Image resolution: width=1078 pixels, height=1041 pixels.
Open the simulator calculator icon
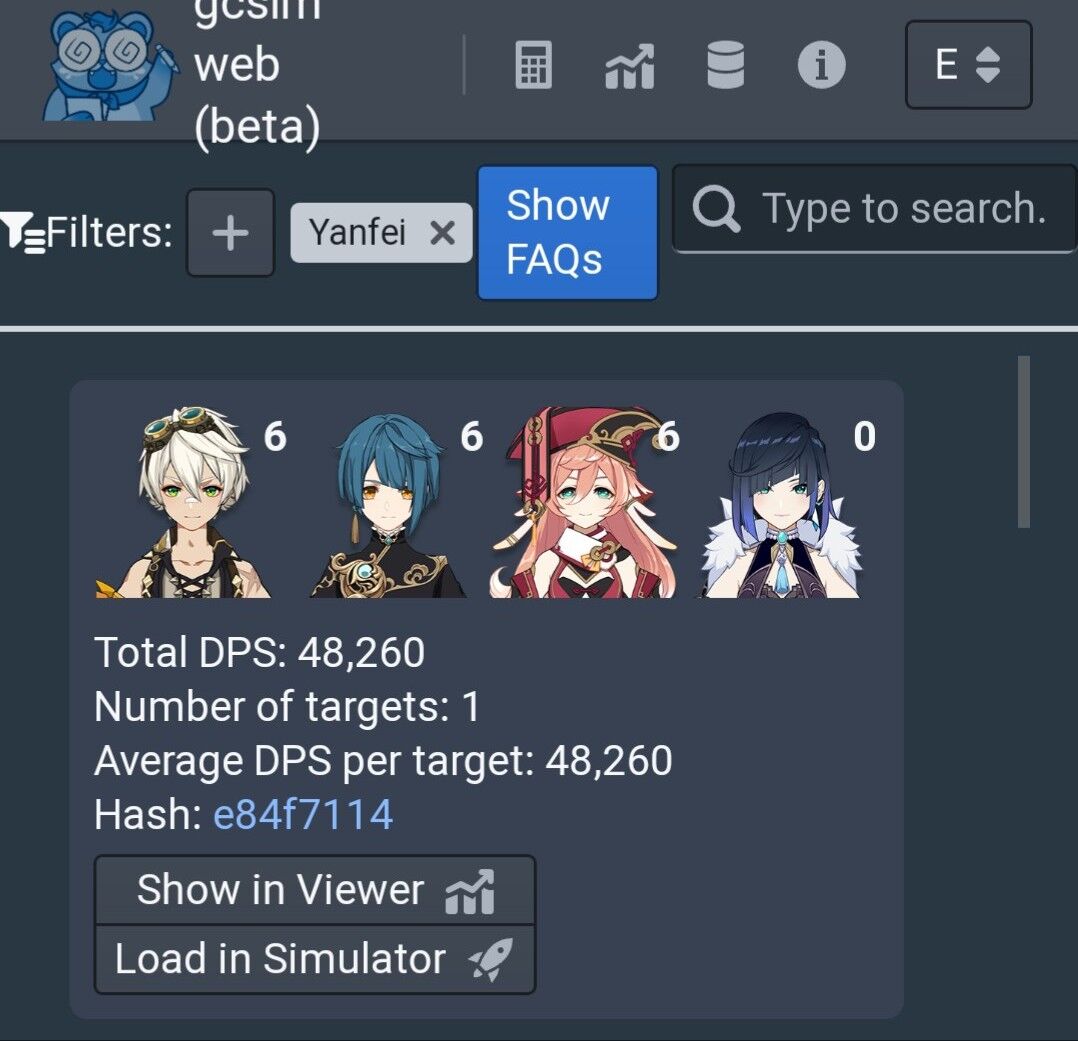coord(534,65)
